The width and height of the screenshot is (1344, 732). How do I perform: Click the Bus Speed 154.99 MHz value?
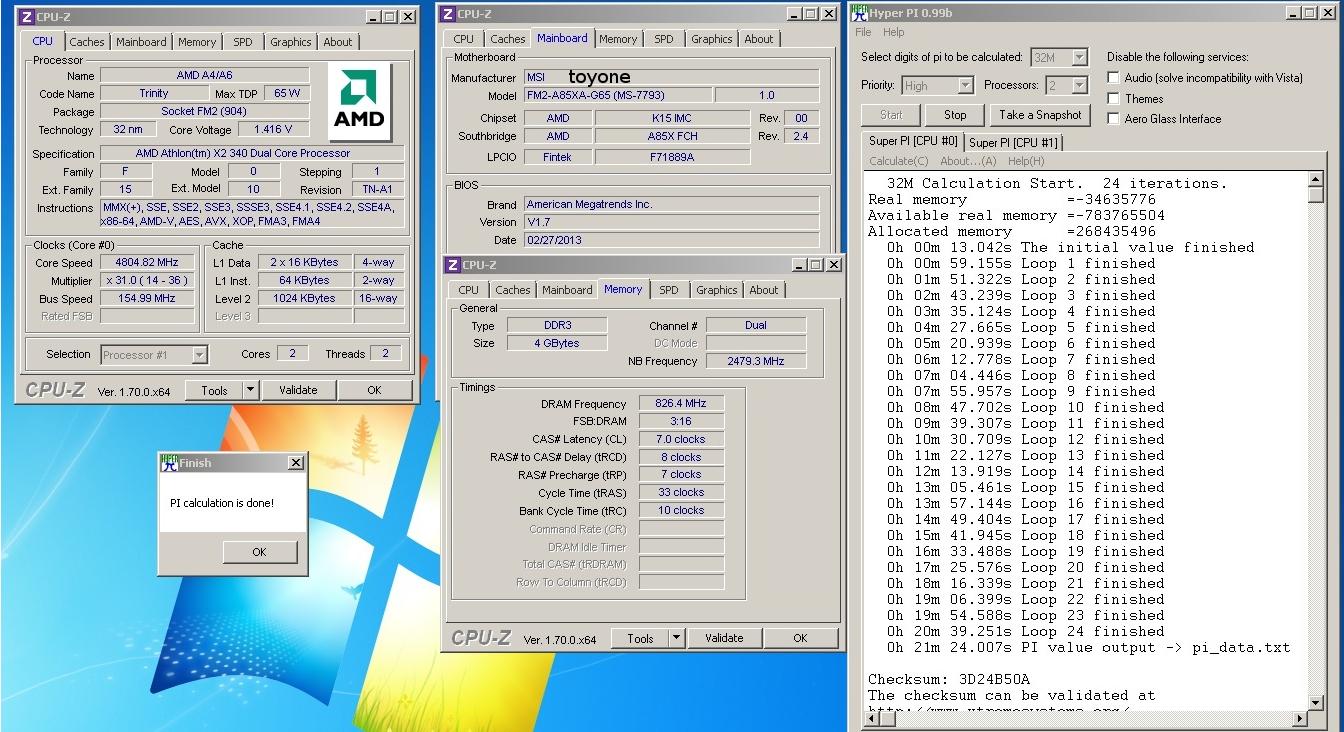(x=147, y=299)
